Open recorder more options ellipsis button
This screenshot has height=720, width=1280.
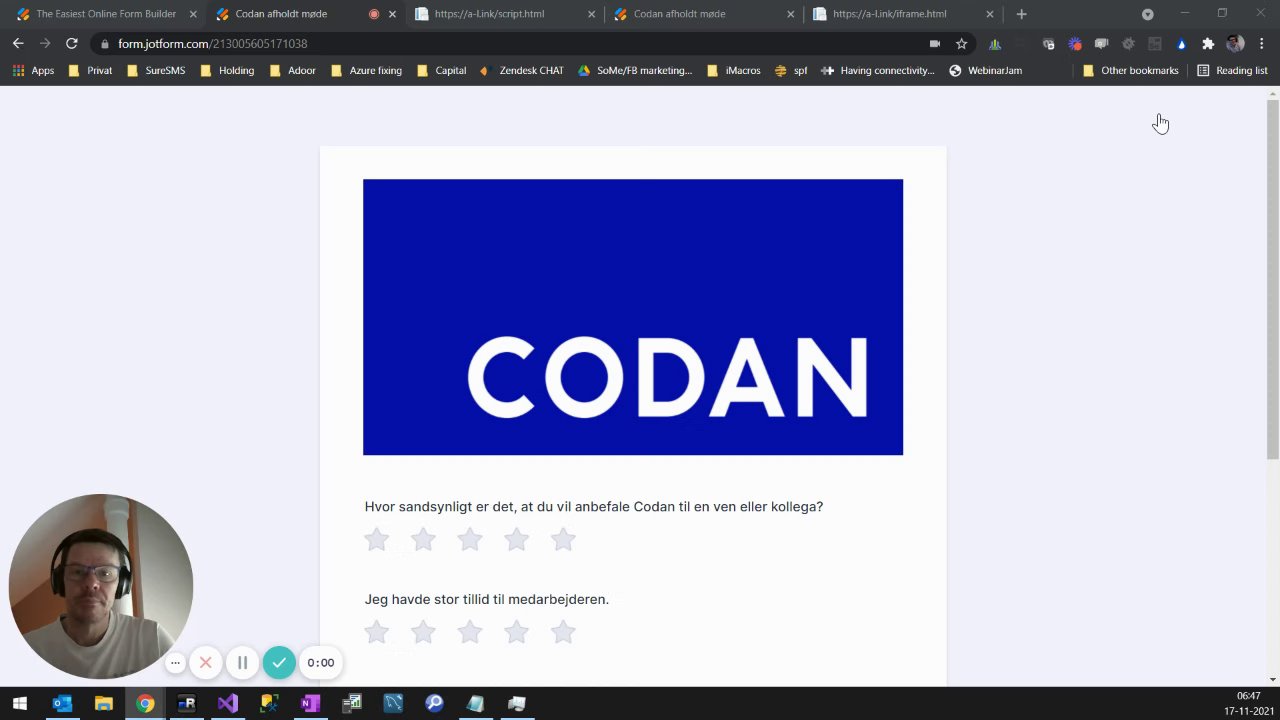click(175, 662)
